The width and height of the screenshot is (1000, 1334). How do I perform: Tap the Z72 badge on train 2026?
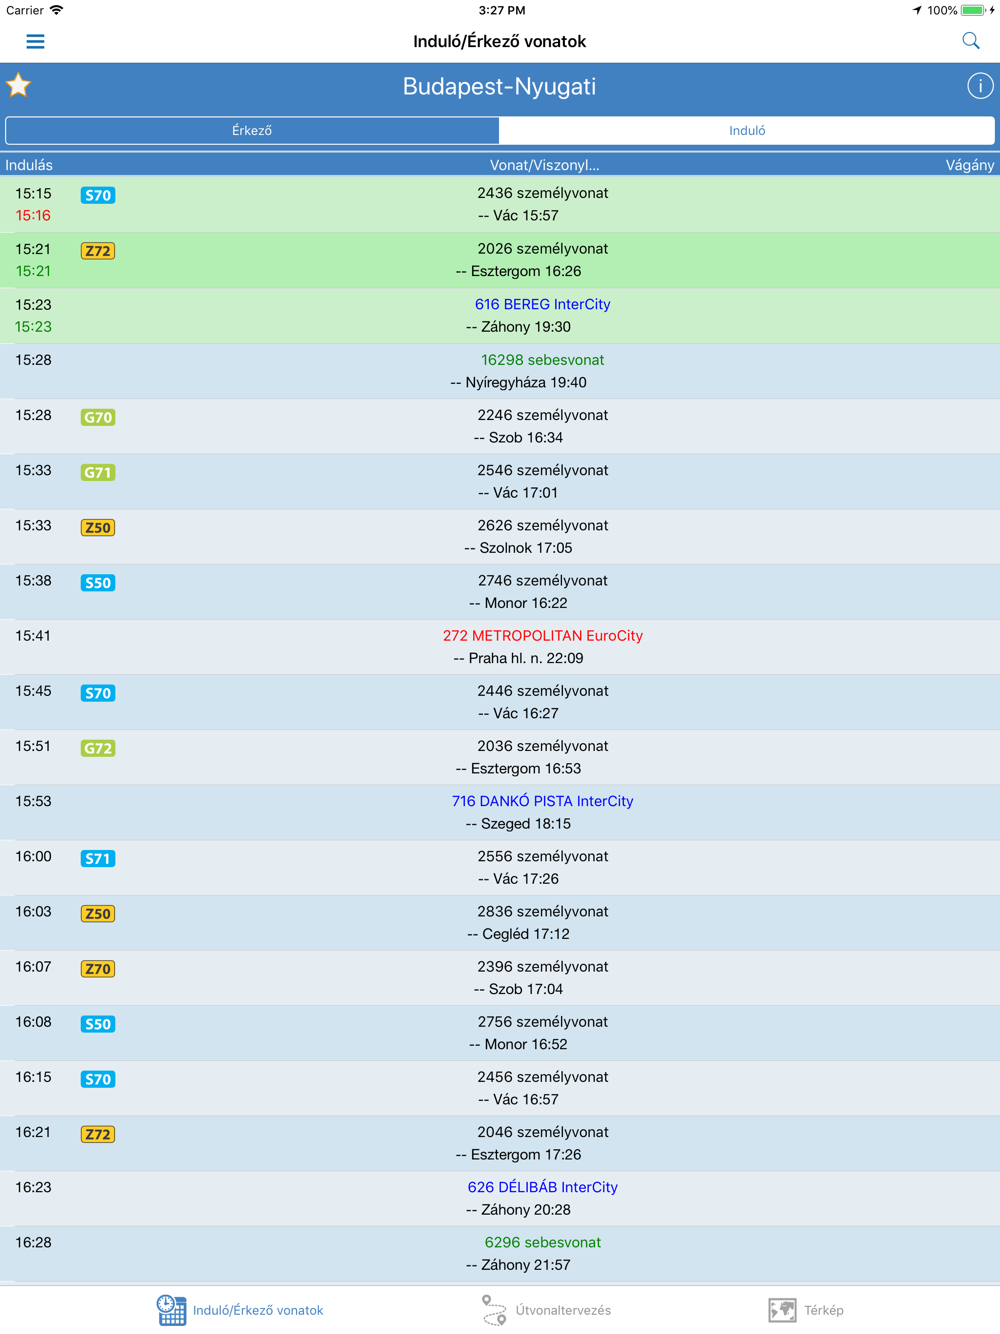pyautogui.click(x=98, y=251)
